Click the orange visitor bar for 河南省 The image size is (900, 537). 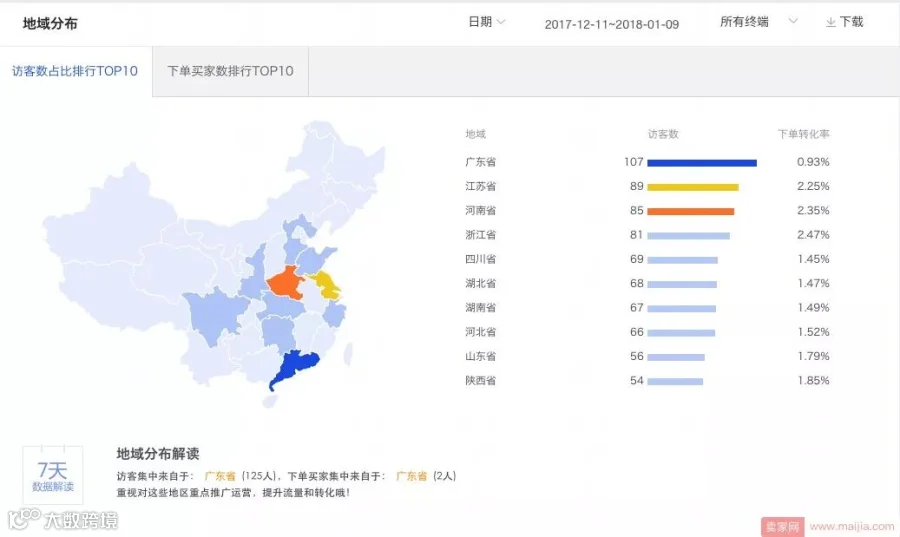[690, 212]
